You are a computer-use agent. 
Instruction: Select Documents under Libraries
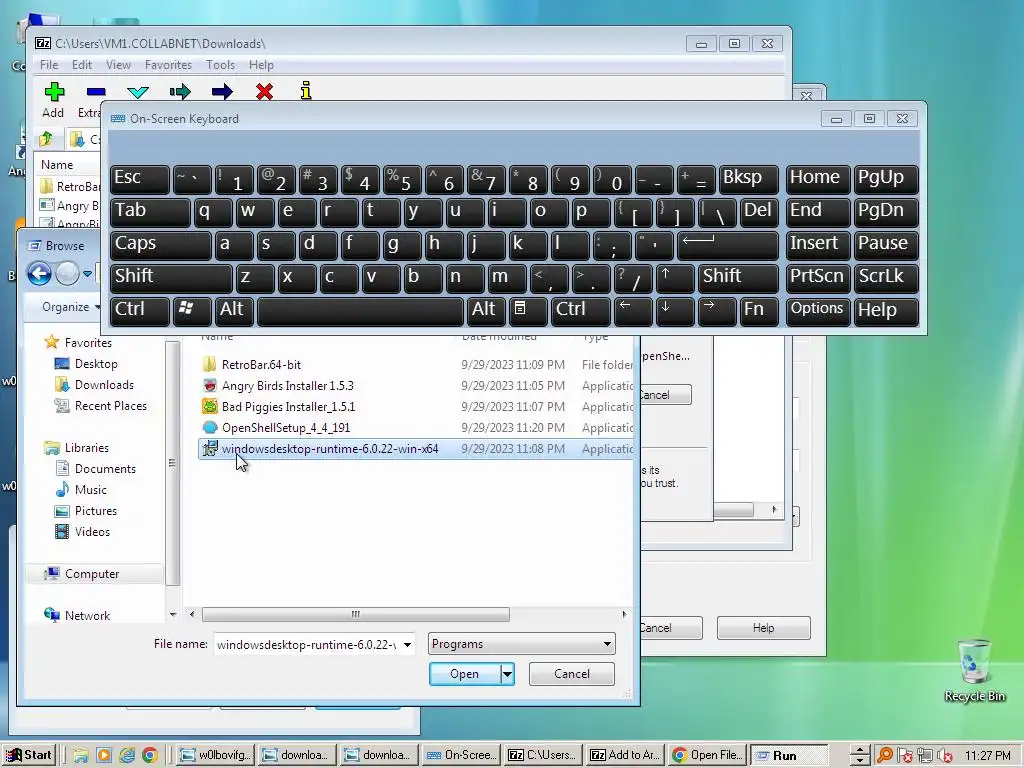pos(104,469)
